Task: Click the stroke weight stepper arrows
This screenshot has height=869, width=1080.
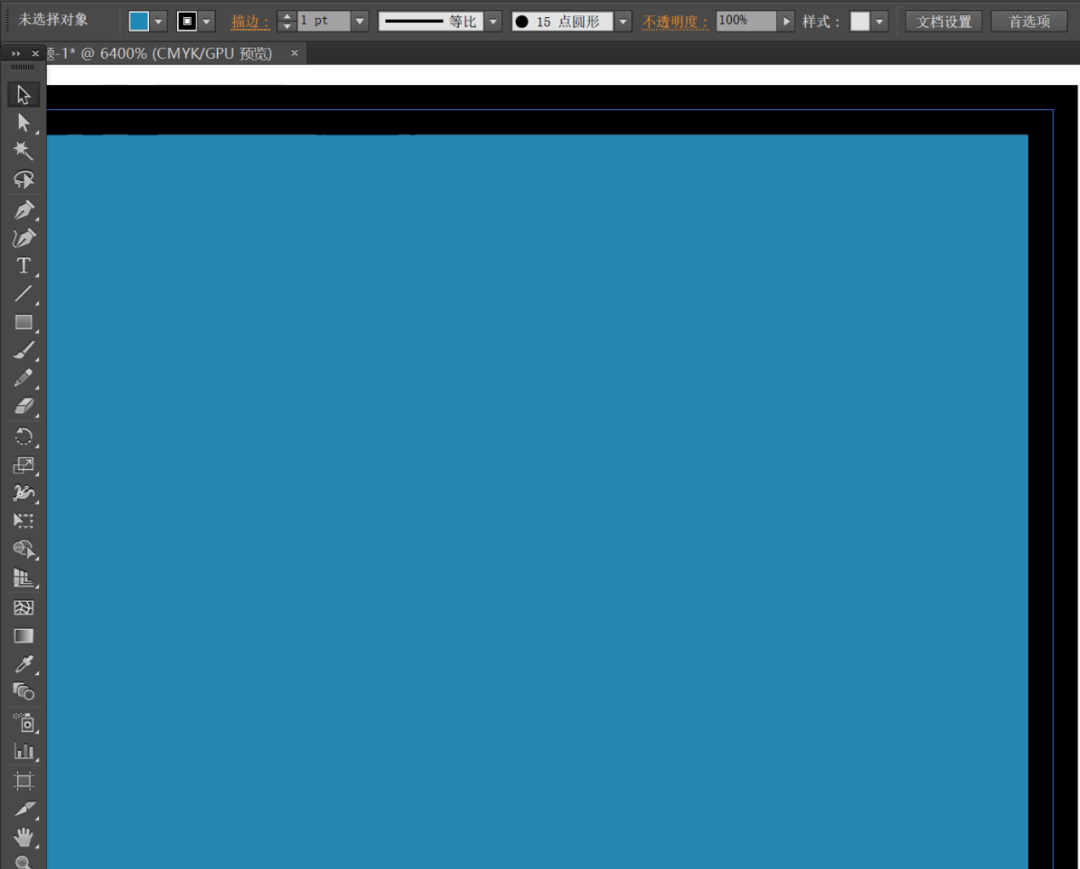Action: coord(287,21)
